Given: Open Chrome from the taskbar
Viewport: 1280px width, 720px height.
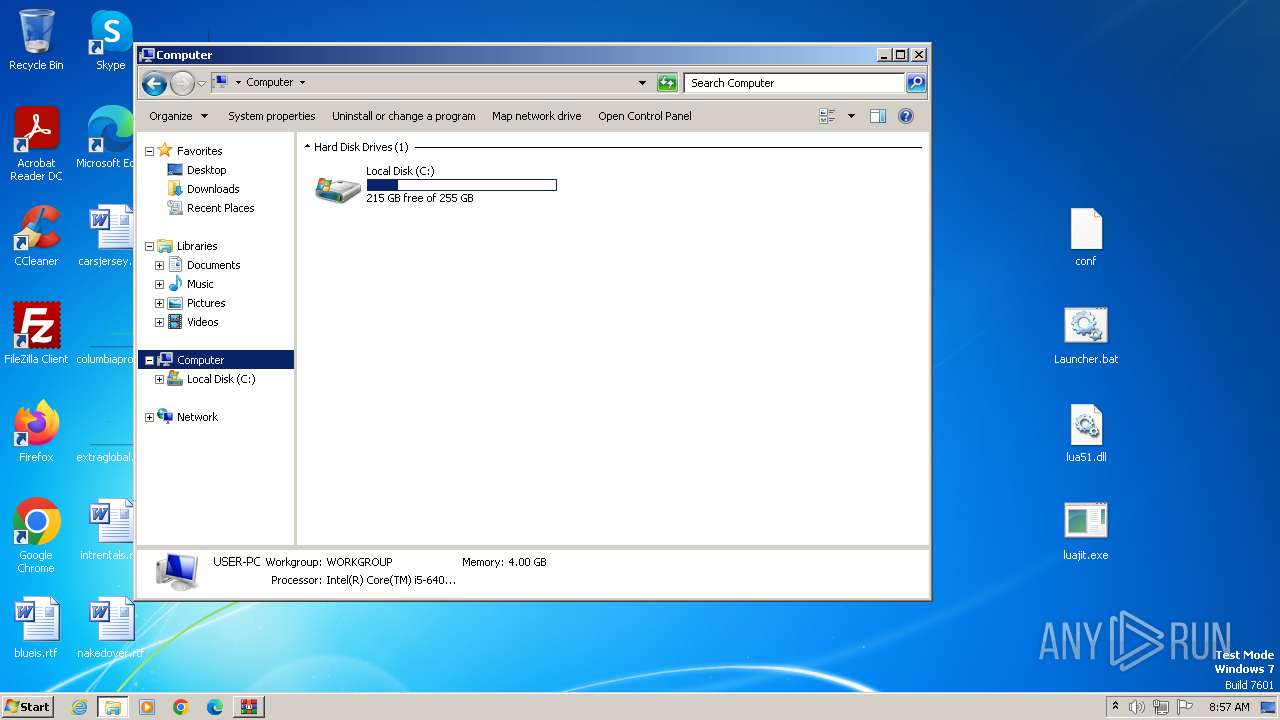Looking at the screenshot, I should pyautogui.click(x=181, y=707).
